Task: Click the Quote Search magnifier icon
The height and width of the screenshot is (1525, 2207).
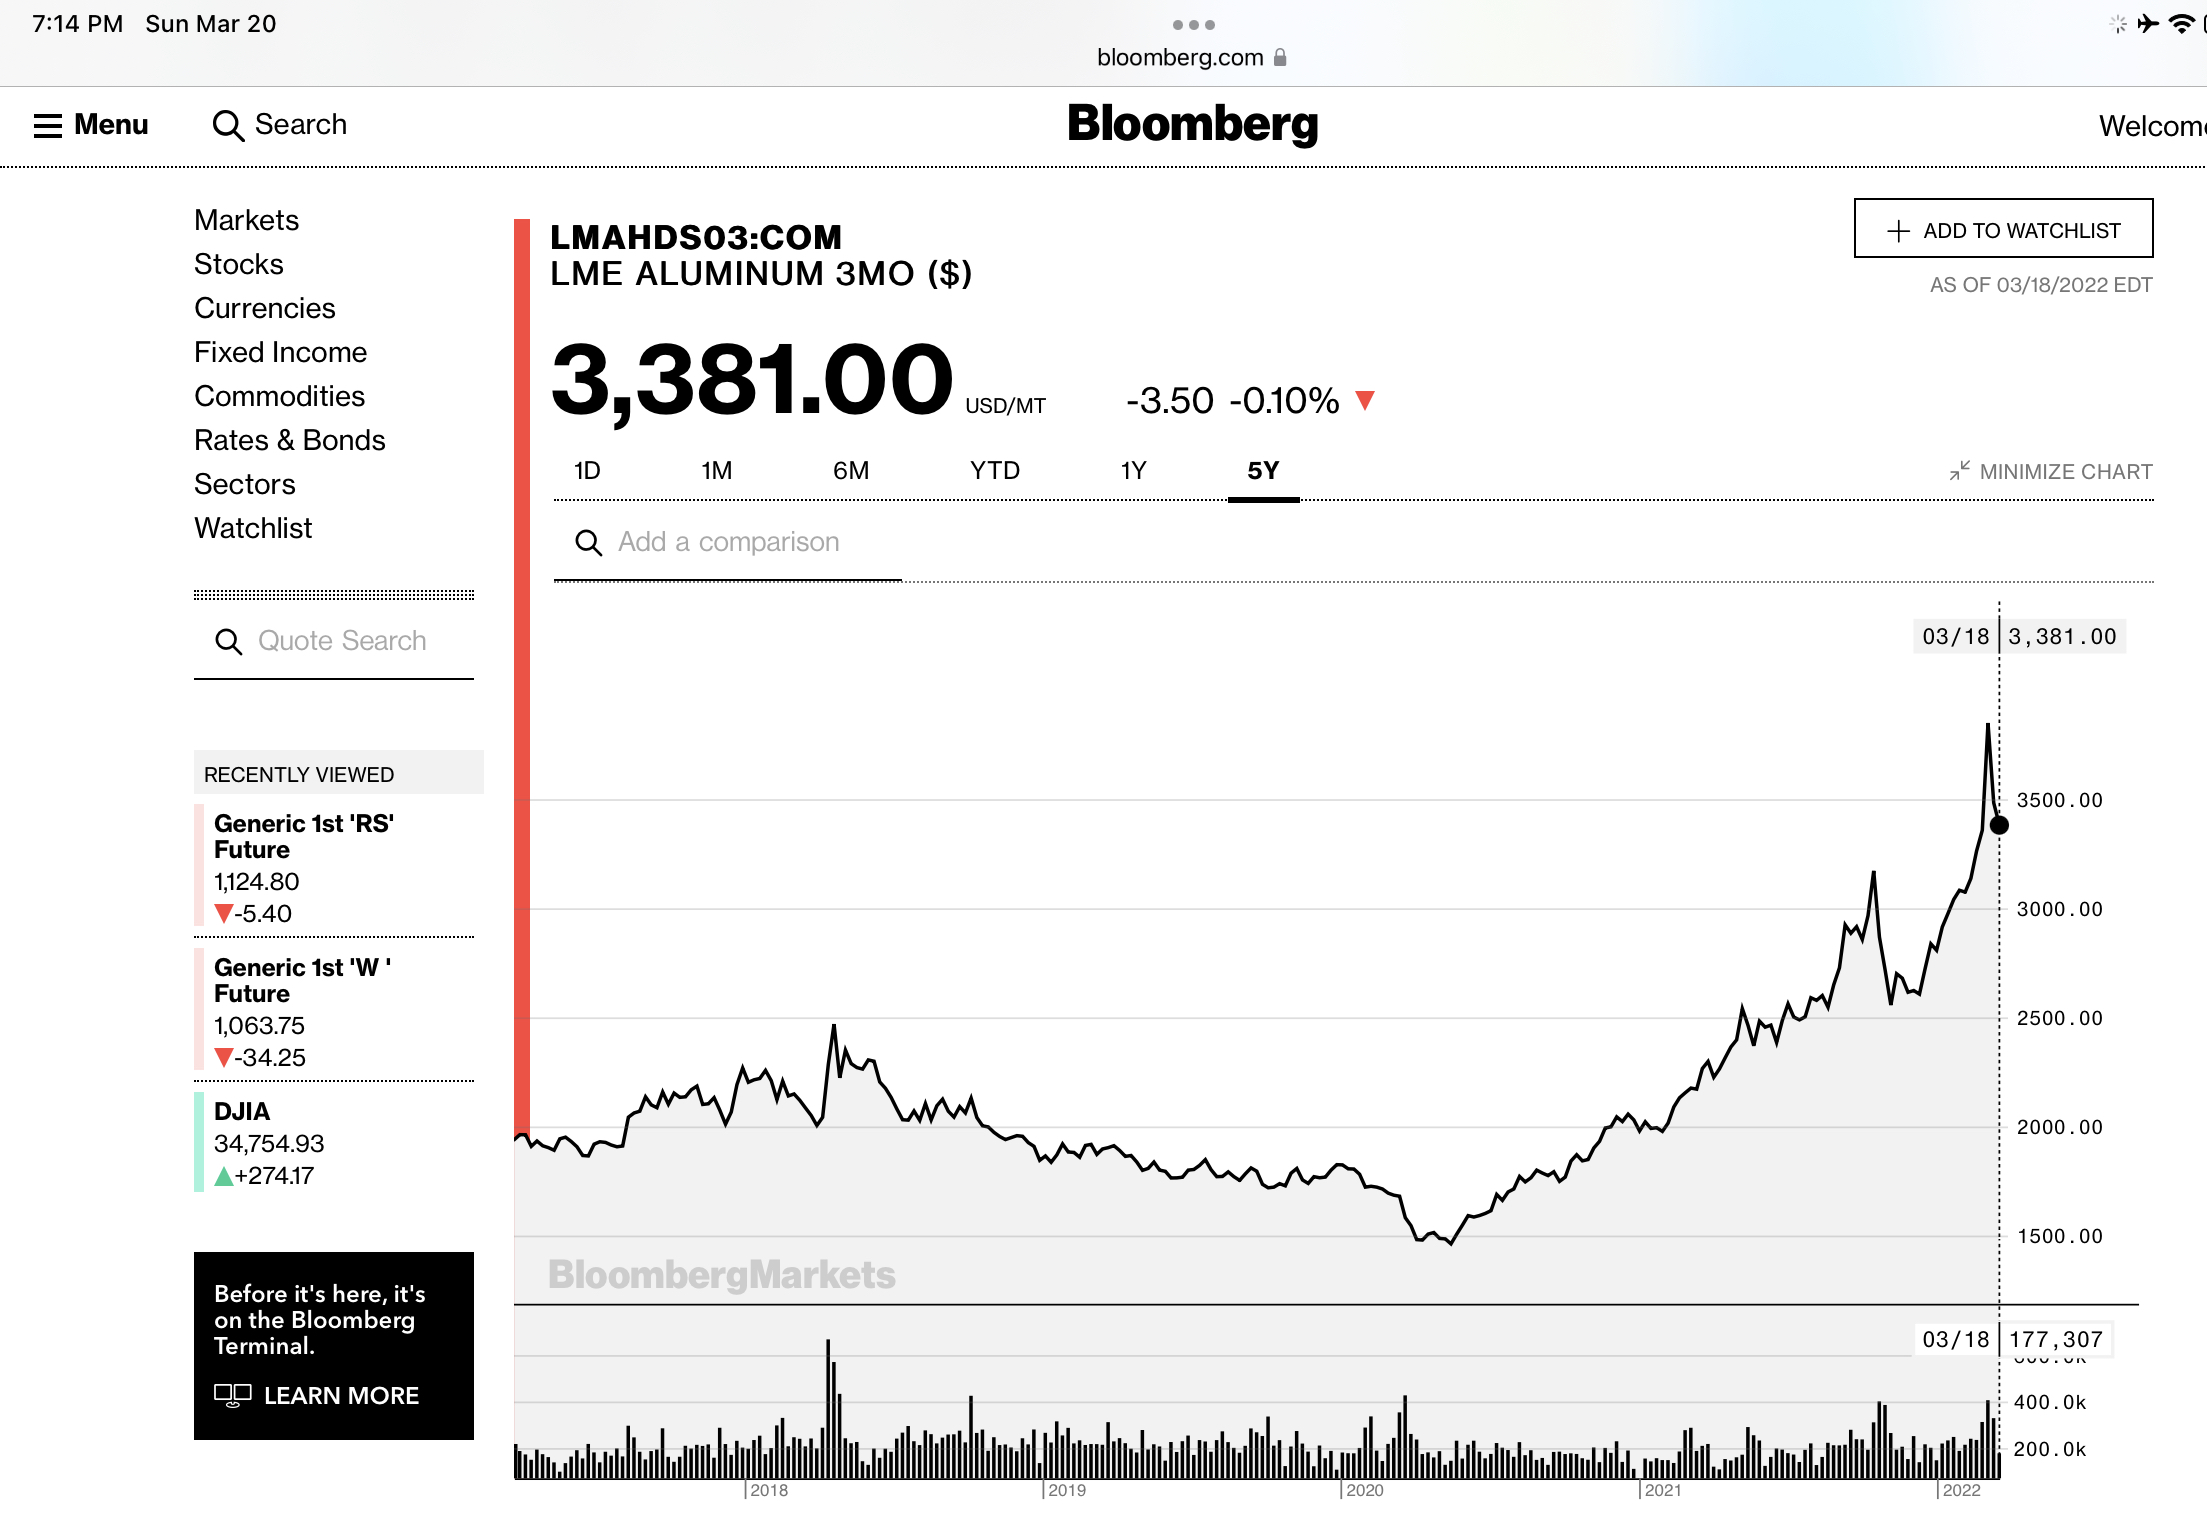Action: click(x=229, y=642)
